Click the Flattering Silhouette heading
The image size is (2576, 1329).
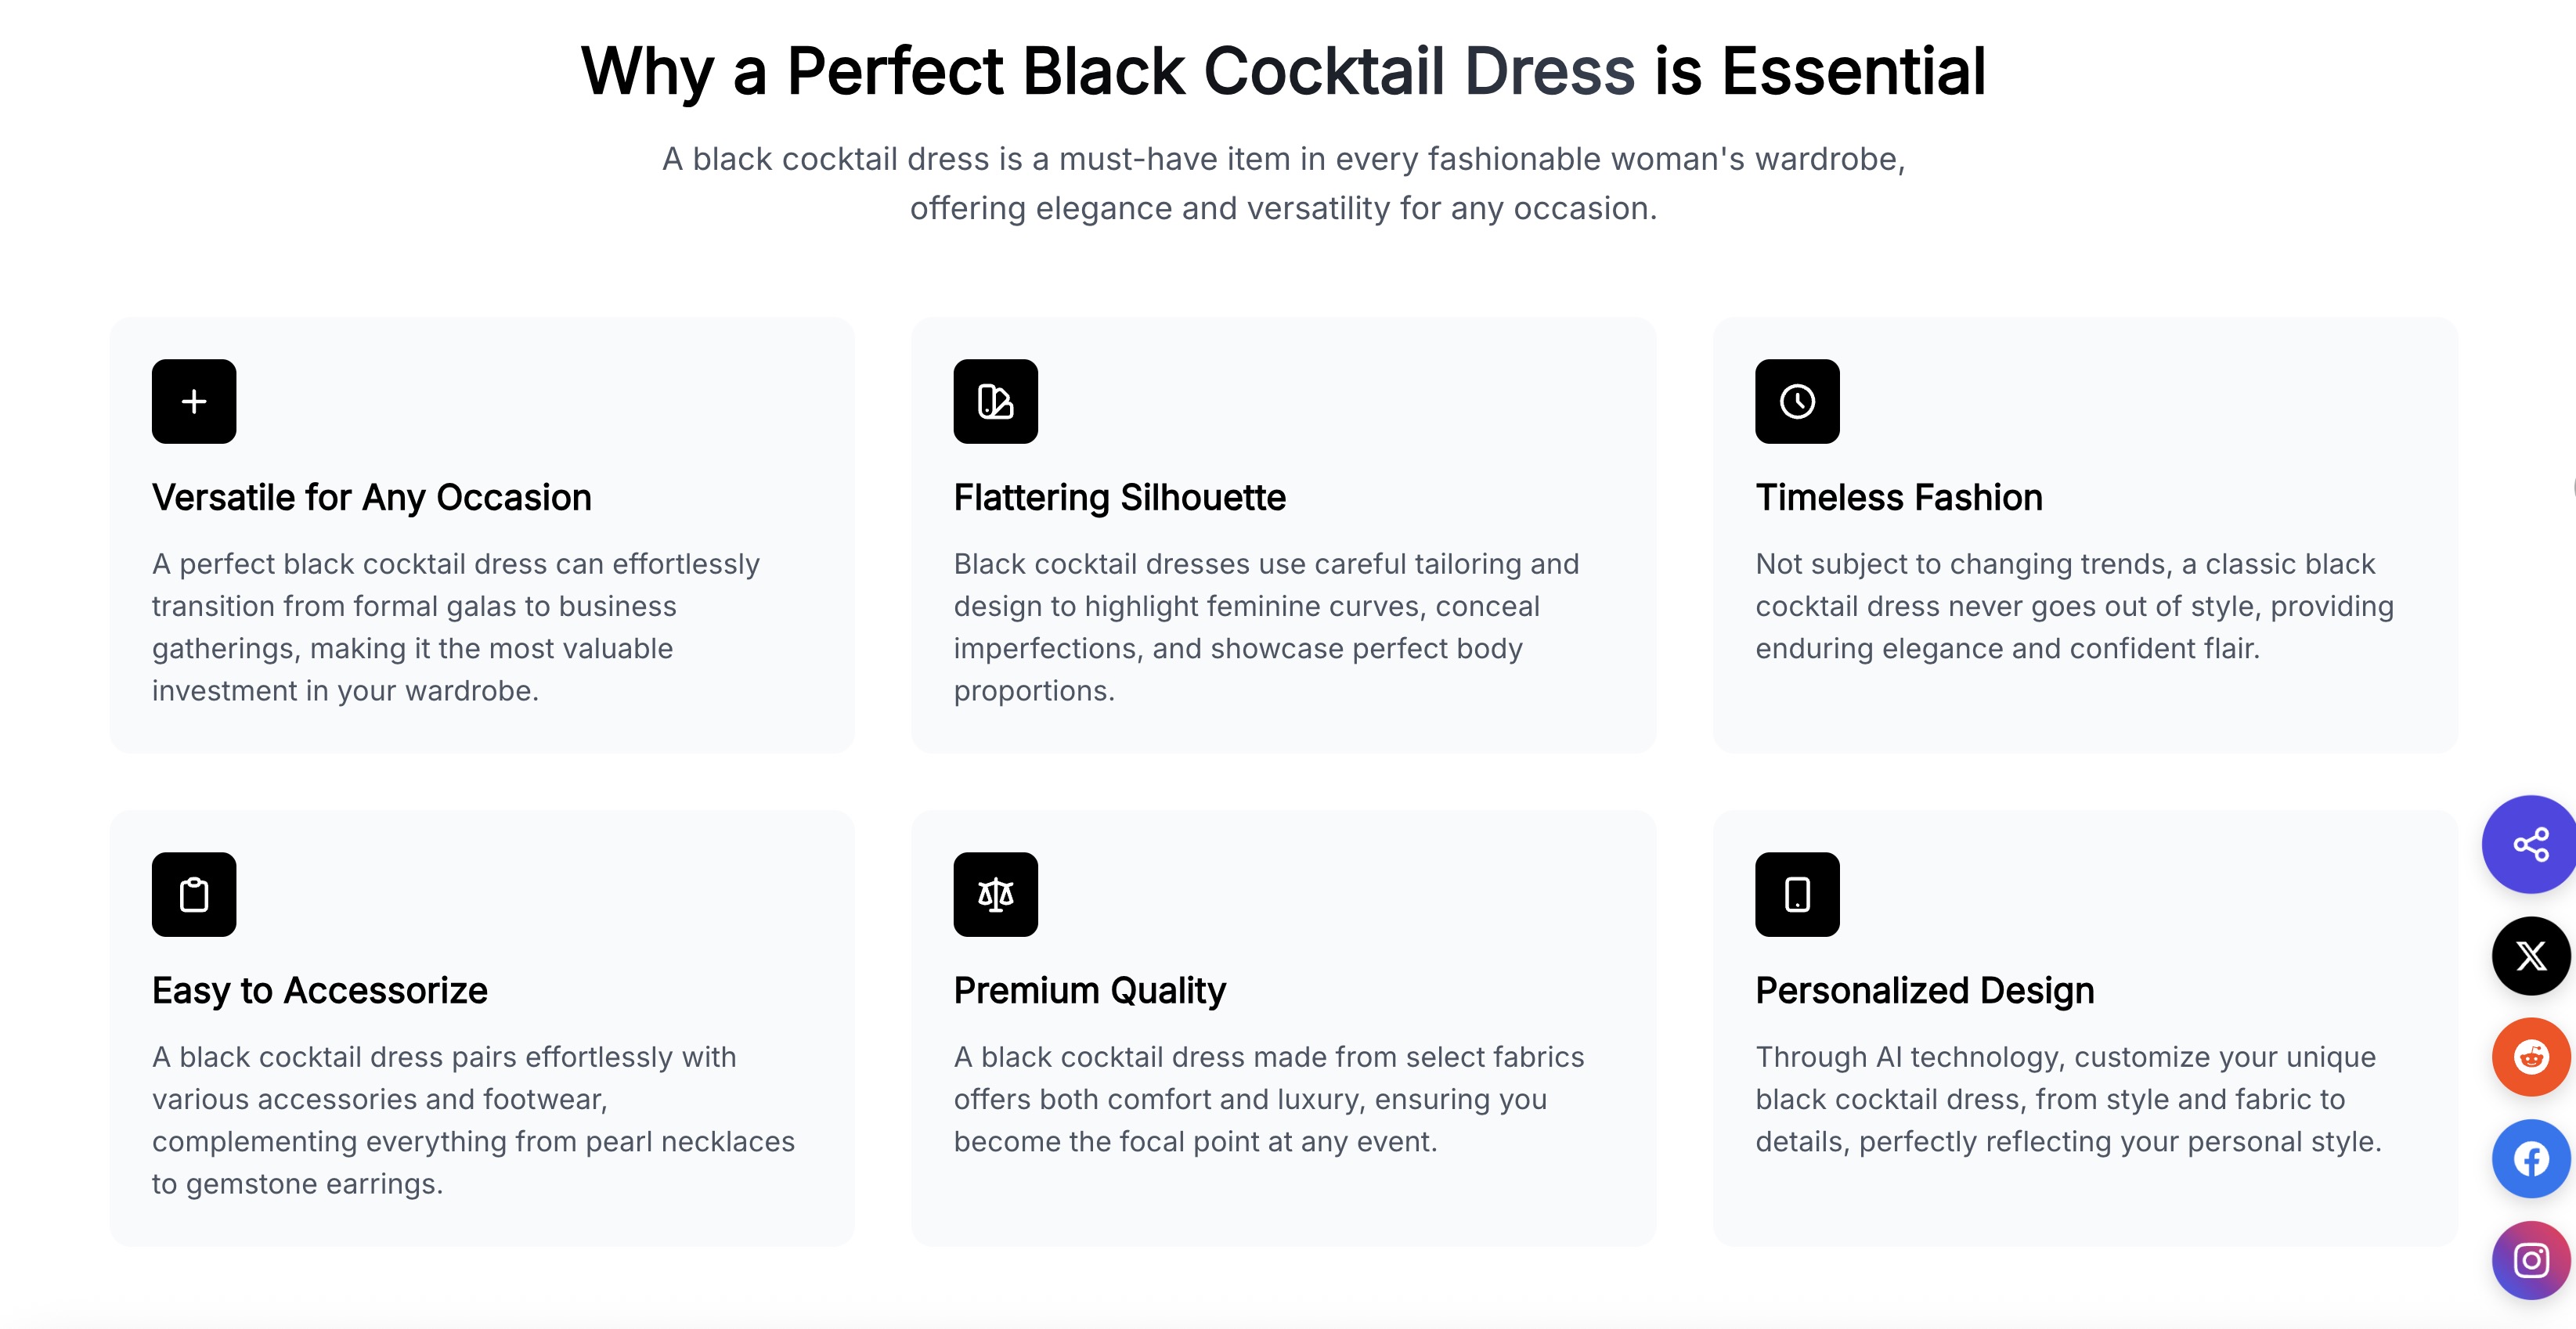point(1119,497)
